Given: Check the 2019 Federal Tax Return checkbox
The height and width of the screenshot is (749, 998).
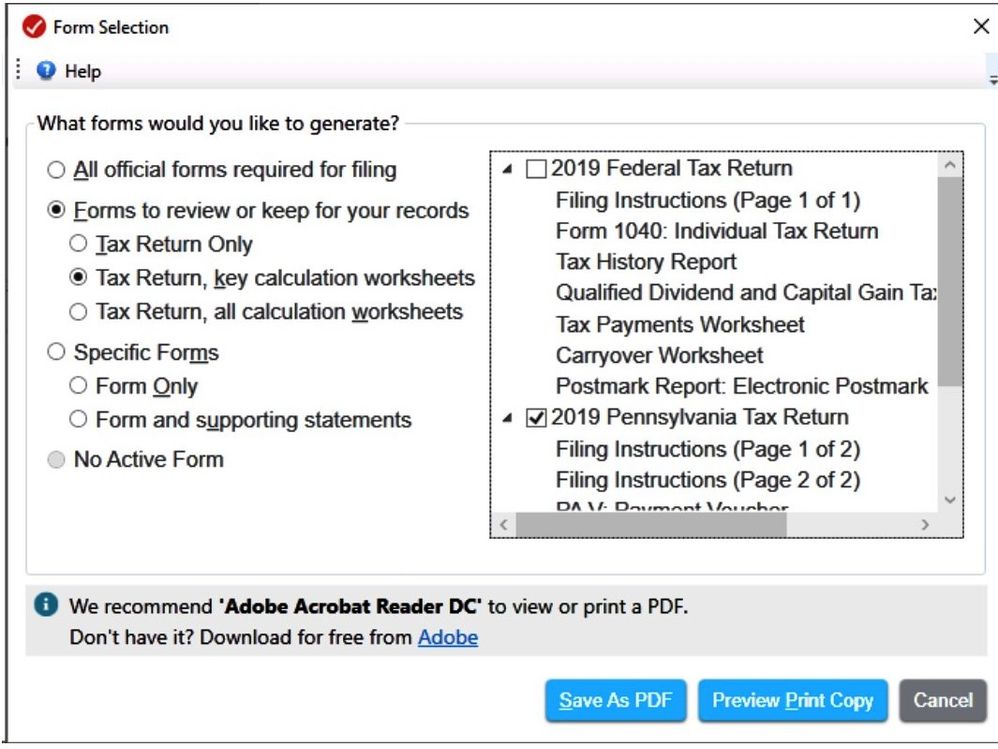Looking at the screenshot, I should coord(536,169).
